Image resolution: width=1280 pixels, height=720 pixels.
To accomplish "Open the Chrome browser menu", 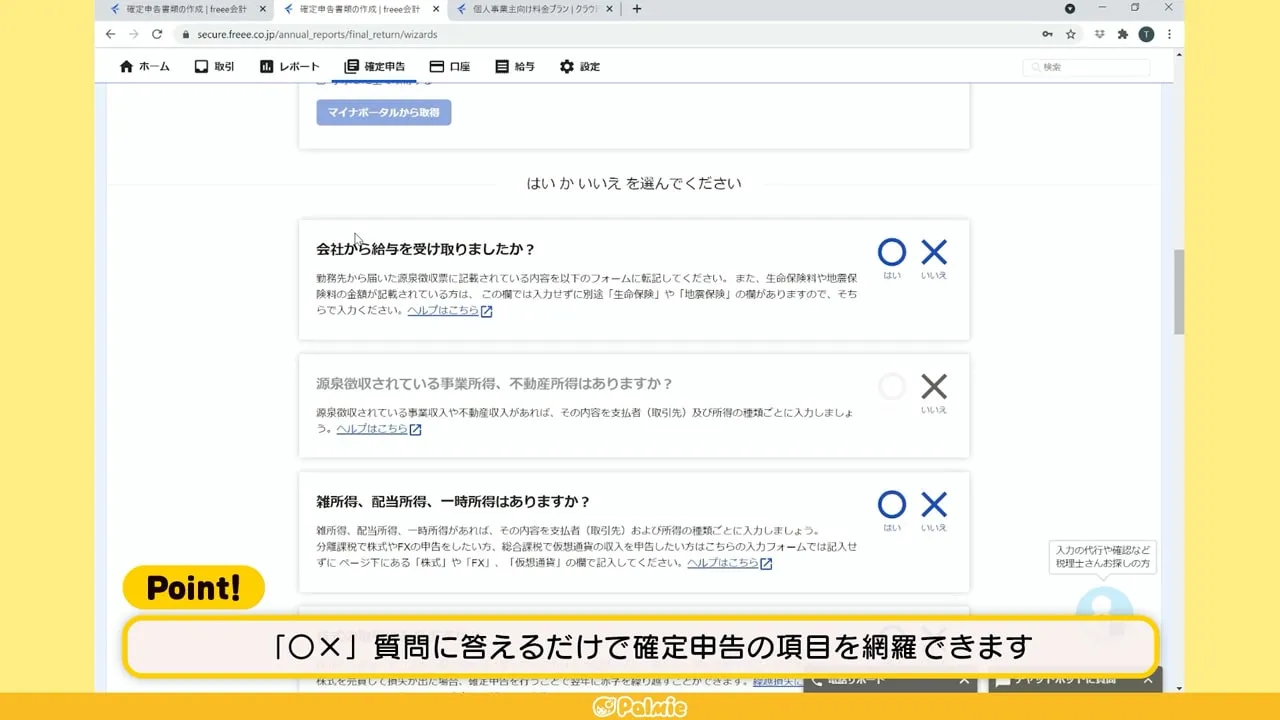I will (1169, 33).
